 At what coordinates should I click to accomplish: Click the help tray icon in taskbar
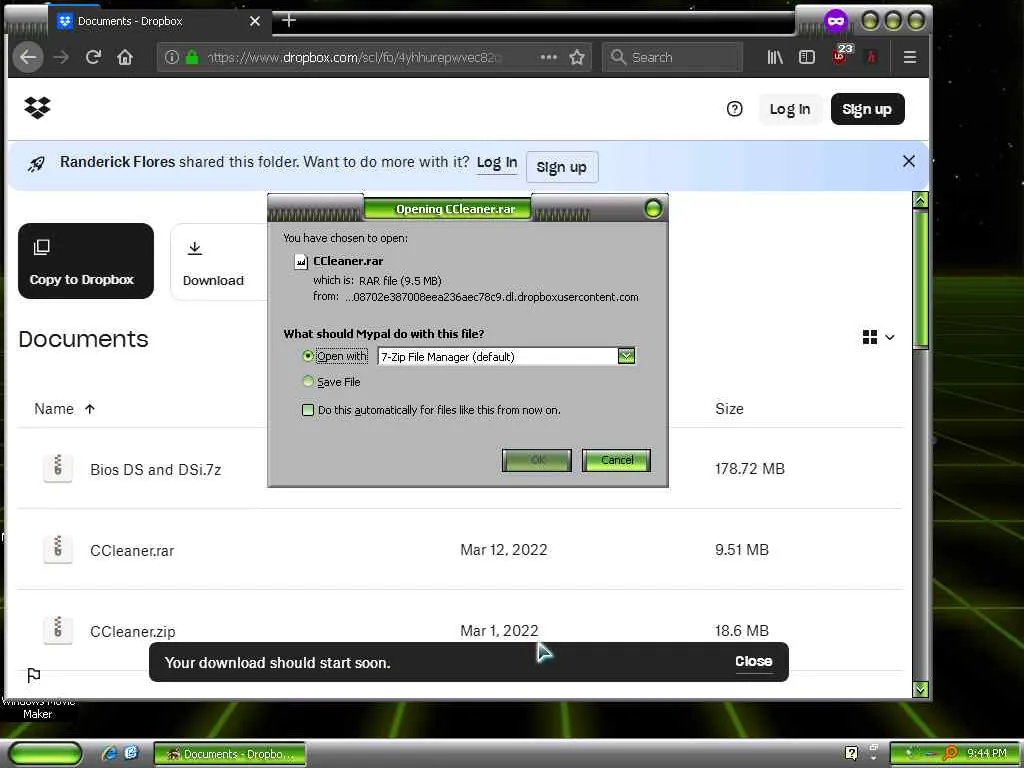pos(851,754)
